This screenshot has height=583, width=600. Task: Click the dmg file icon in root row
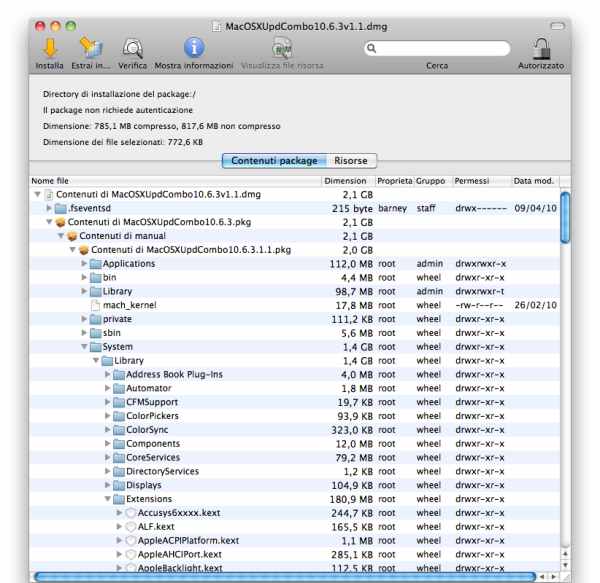[x=49, y=195]
